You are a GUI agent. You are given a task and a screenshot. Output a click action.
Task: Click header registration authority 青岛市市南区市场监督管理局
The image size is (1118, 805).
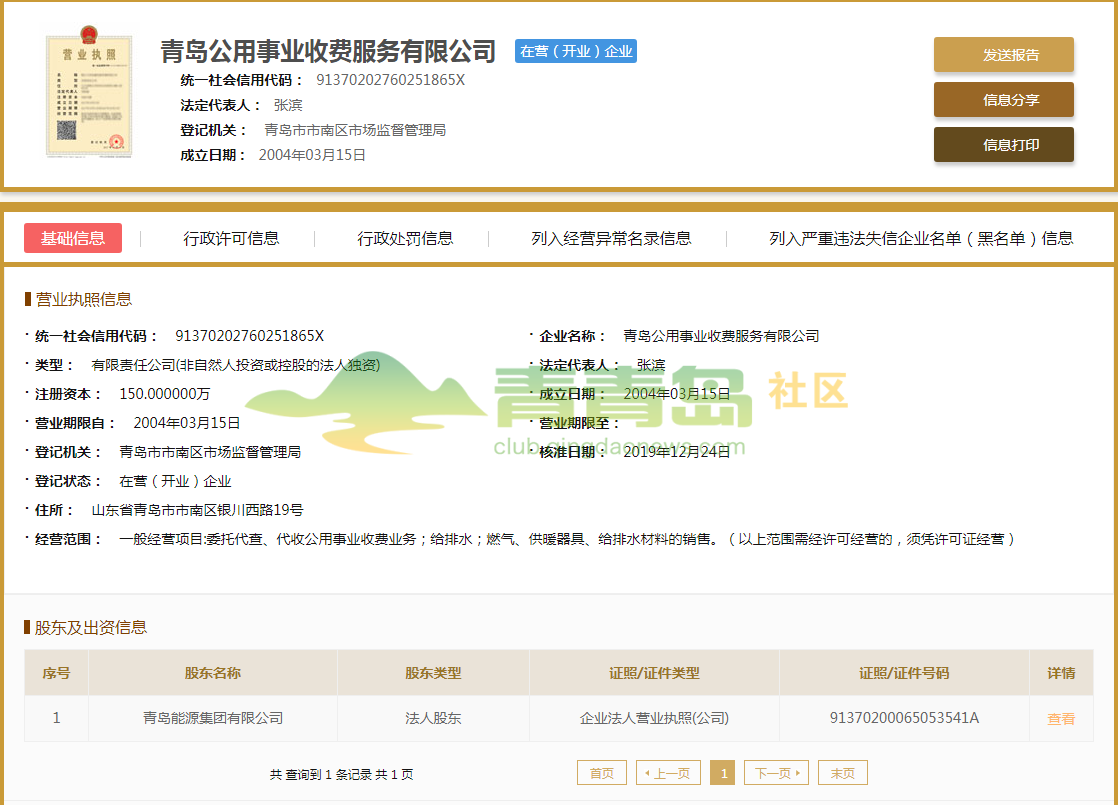coord(355,130)
